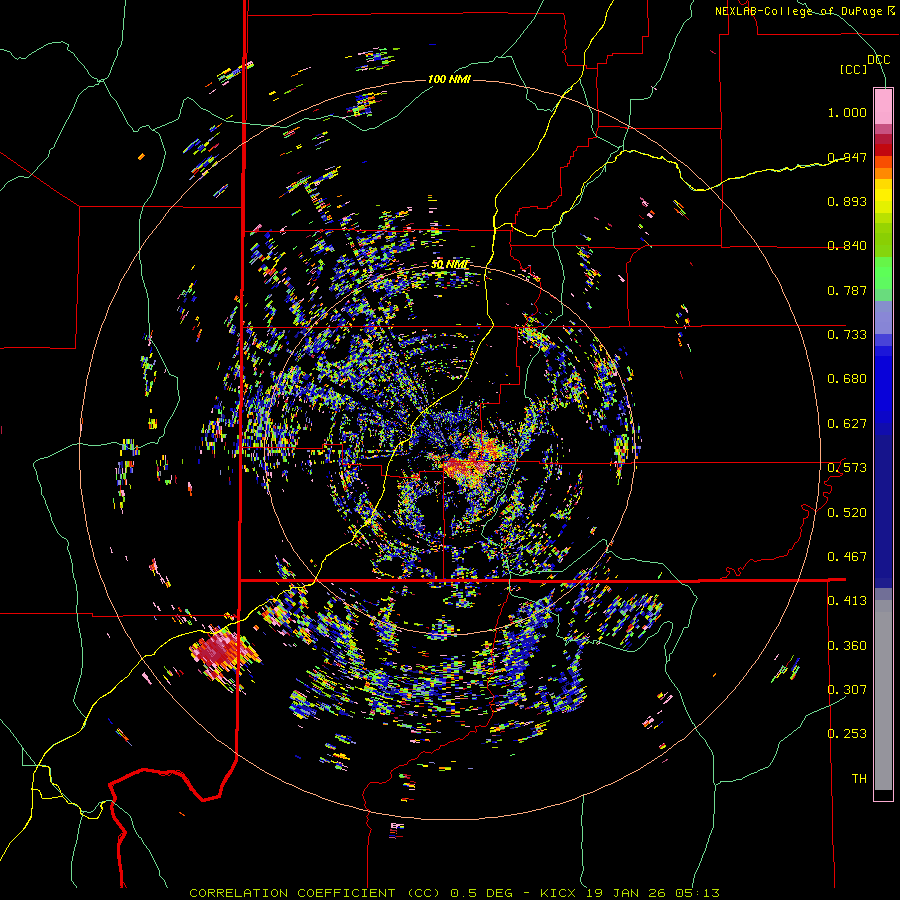Click the 0.573 scale value
This screenshot has height=900, width=900.
tap(847, 468)
